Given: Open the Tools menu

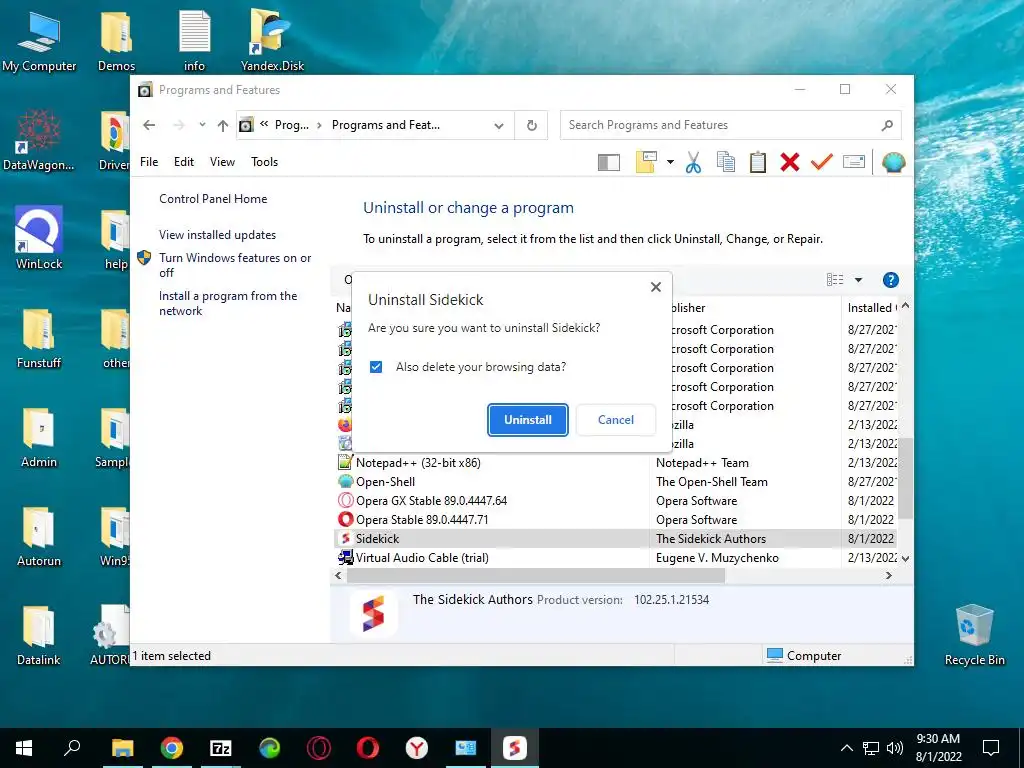Looking at the screenshot, I should 264,162.
